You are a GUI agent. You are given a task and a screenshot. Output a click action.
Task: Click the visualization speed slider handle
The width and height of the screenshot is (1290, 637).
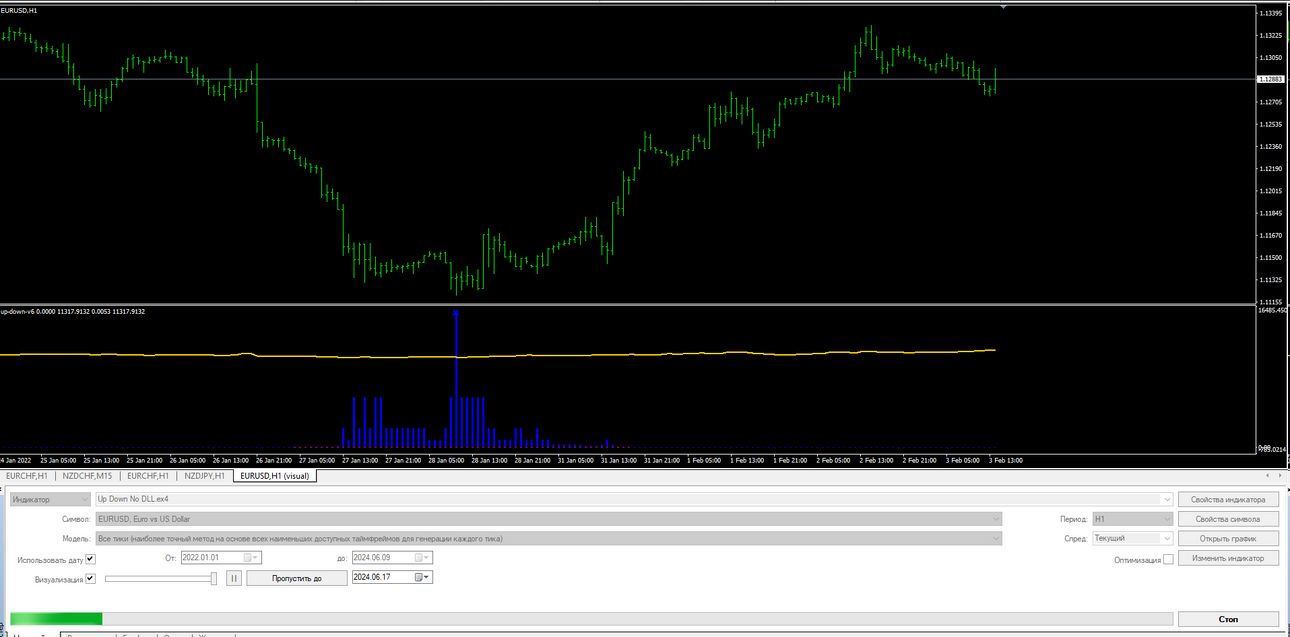pos(214,578)
